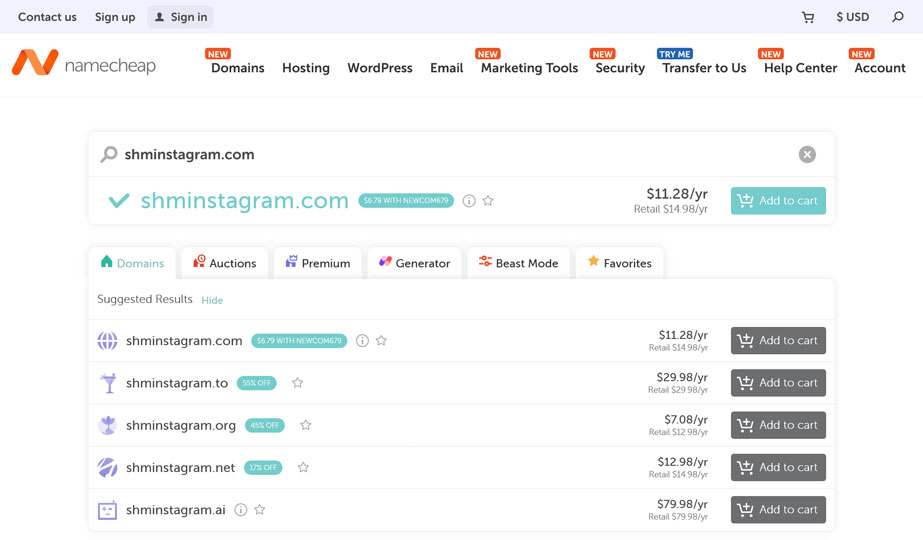This screenshot has height=540, width=923.
Task: Star shminstagram.com in the suggested results list
Action: coord(381,340)
